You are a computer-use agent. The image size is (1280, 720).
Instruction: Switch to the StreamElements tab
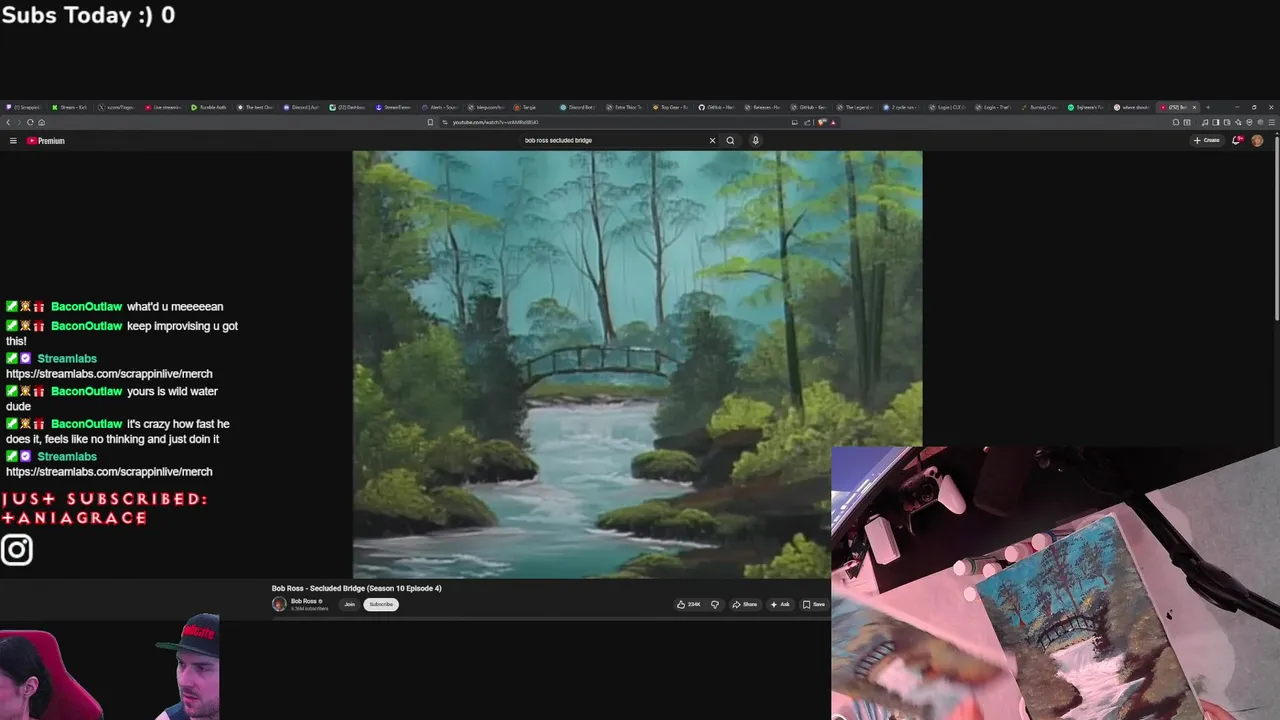(395, 107)
